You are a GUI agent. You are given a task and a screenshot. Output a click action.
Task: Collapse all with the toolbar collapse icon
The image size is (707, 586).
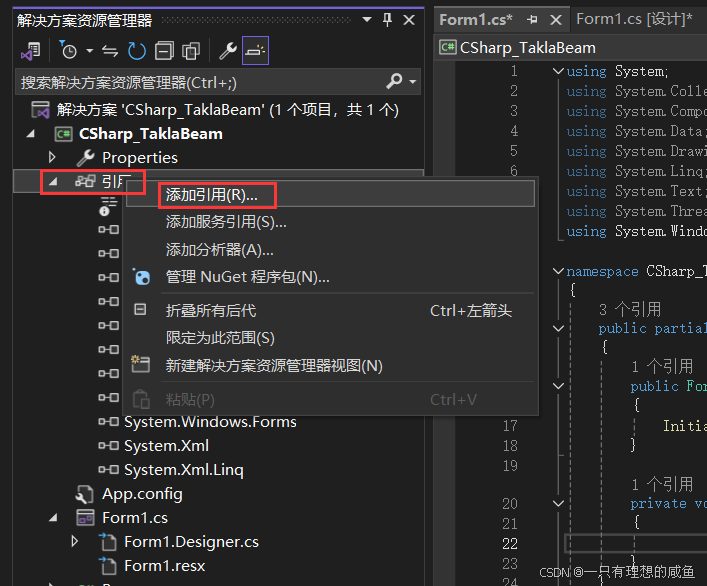(164, 51)
